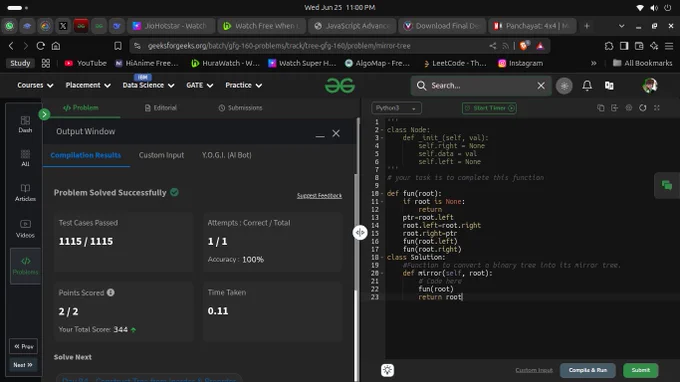Click the Custom Input link below editor
The image size is (680, 382).
click(x=534, y=370)
